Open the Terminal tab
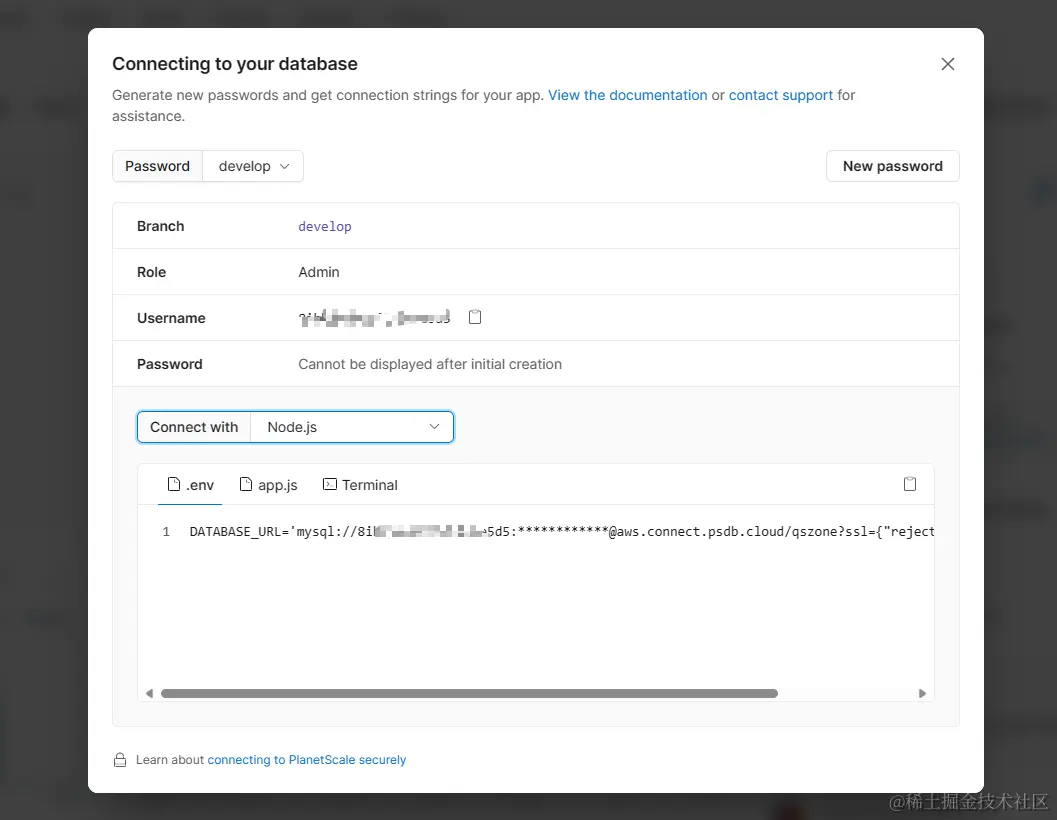This screenshot has width=1057, height=820. (360, 485)
